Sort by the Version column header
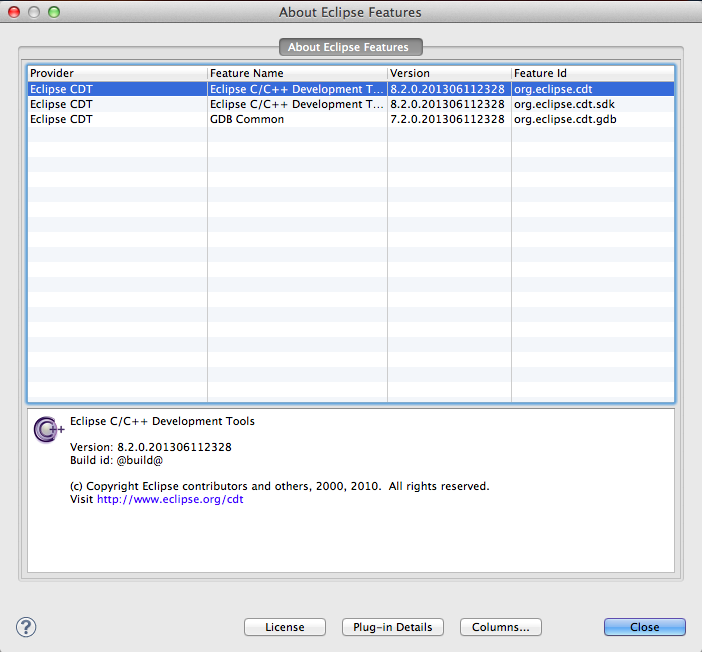702x652 pixels. coord(448,73)
